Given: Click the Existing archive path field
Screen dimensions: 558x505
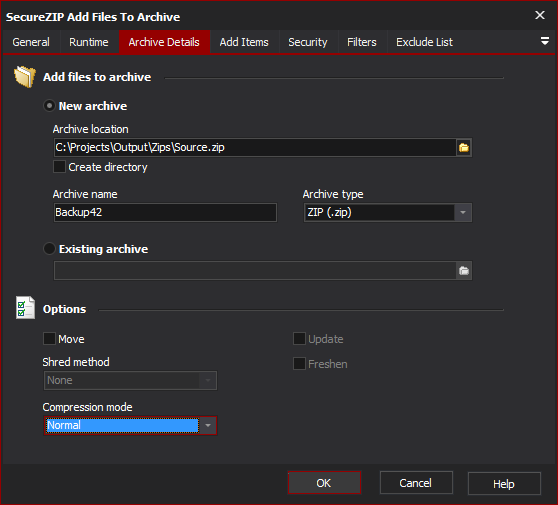Looking at the screenshot, I should coord(255,271).
